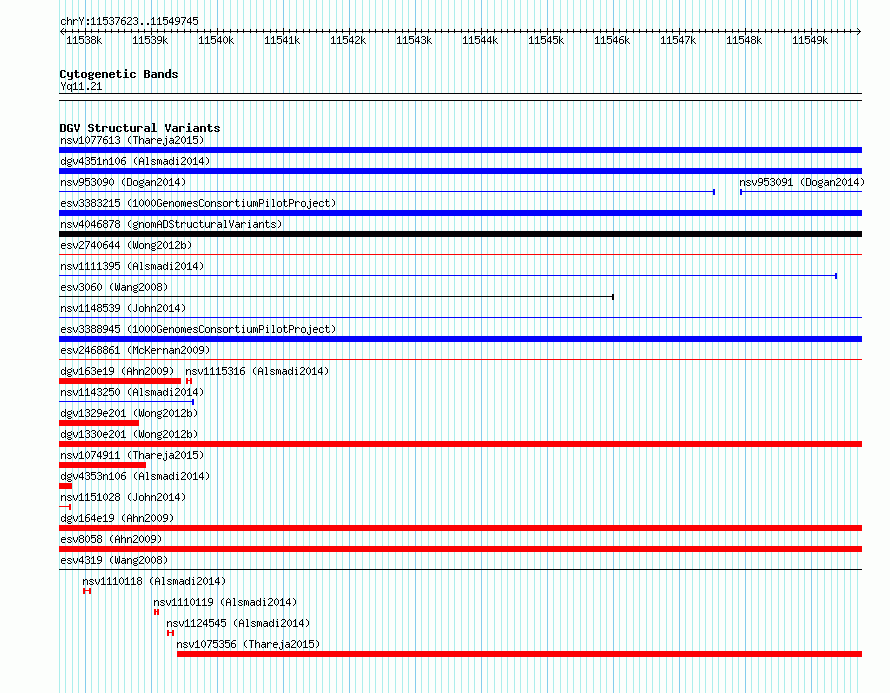890x693 pixels.
Task: Select dgv4353n106 (Alsmadi2014) label
Action: [135, 476]
